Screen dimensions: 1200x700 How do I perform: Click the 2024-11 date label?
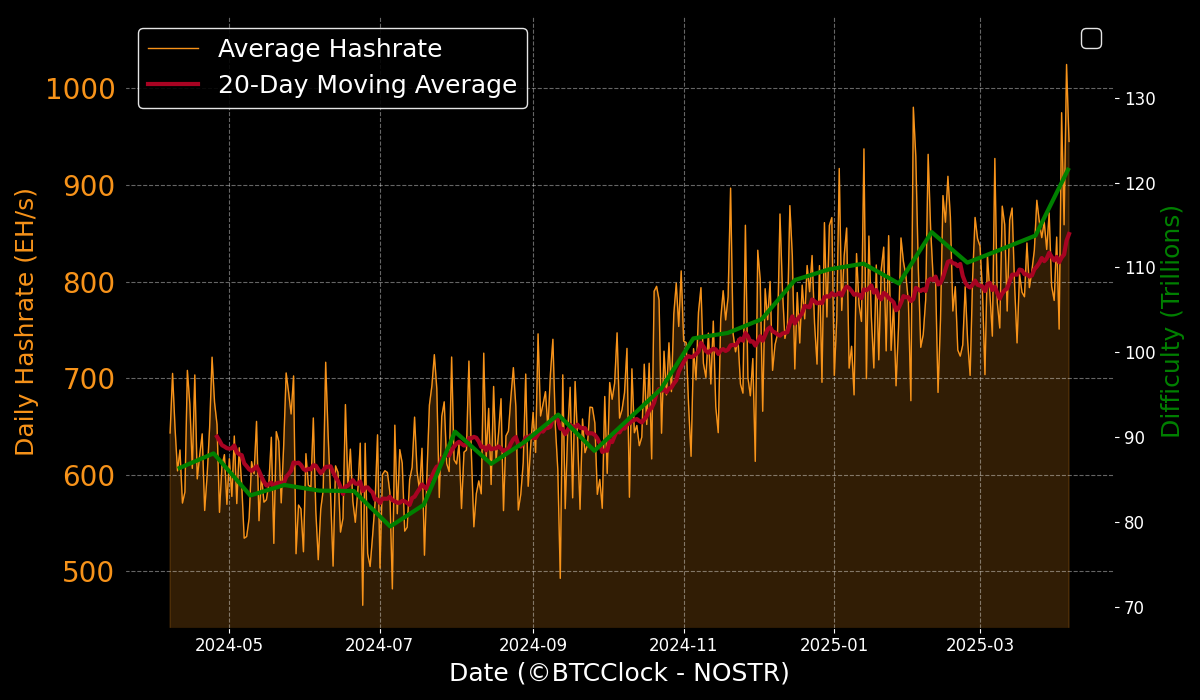685,645
